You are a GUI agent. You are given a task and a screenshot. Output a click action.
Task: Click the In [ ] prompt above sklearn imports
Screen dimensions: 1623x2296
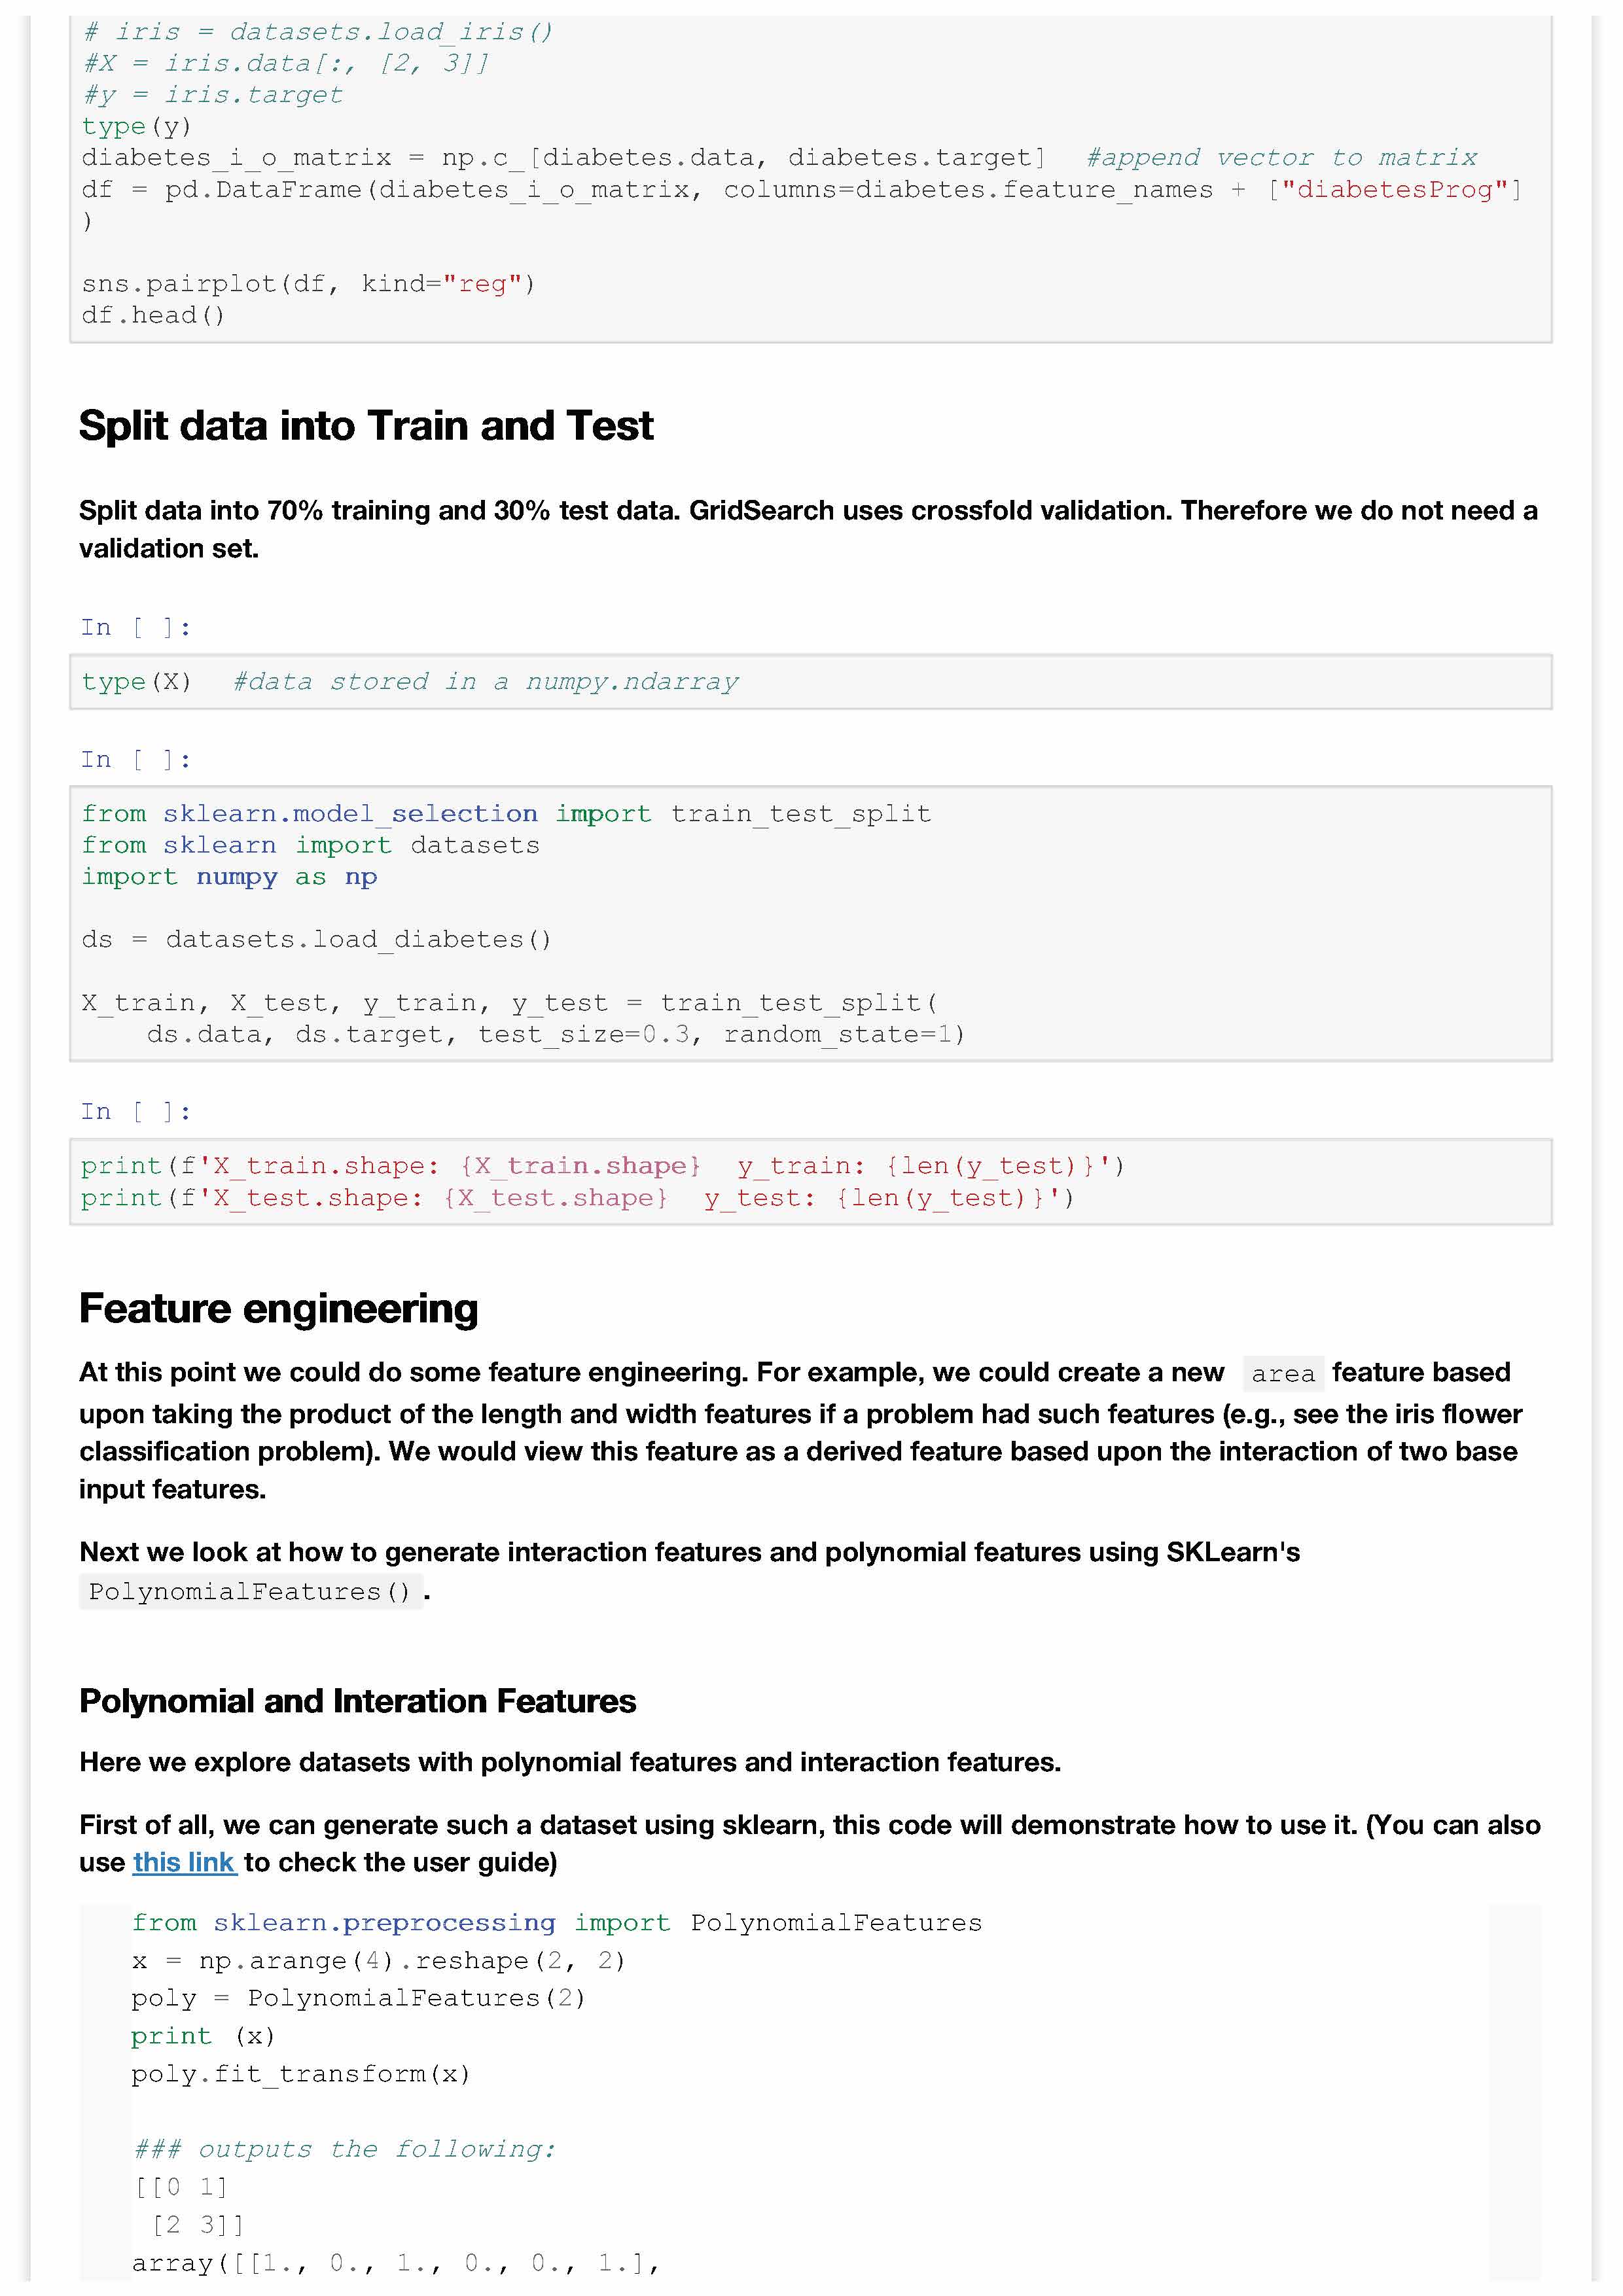(135, 760)
